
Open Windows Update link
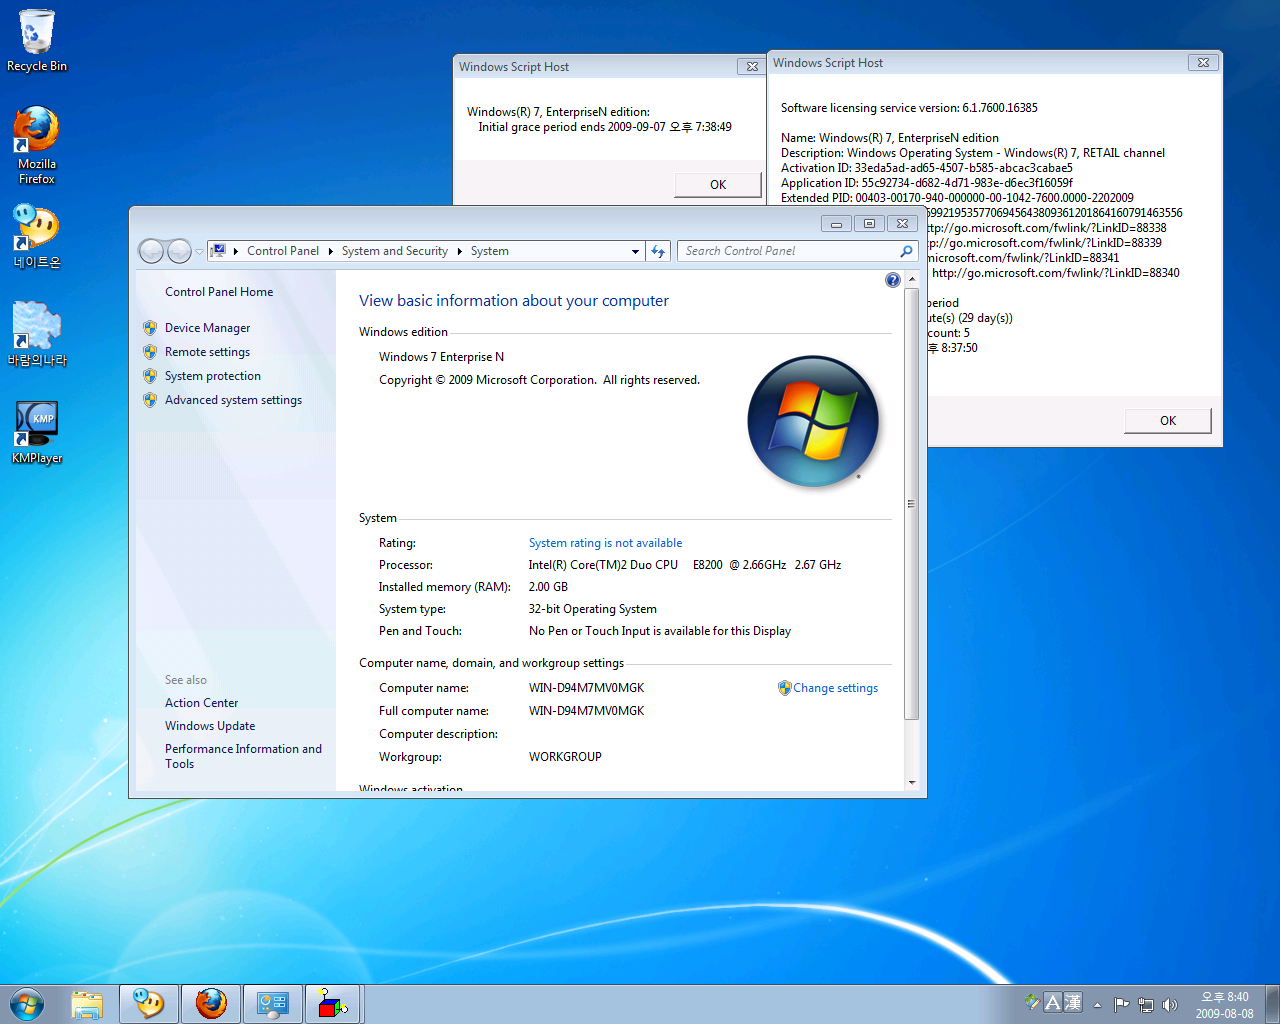point(210,726)
